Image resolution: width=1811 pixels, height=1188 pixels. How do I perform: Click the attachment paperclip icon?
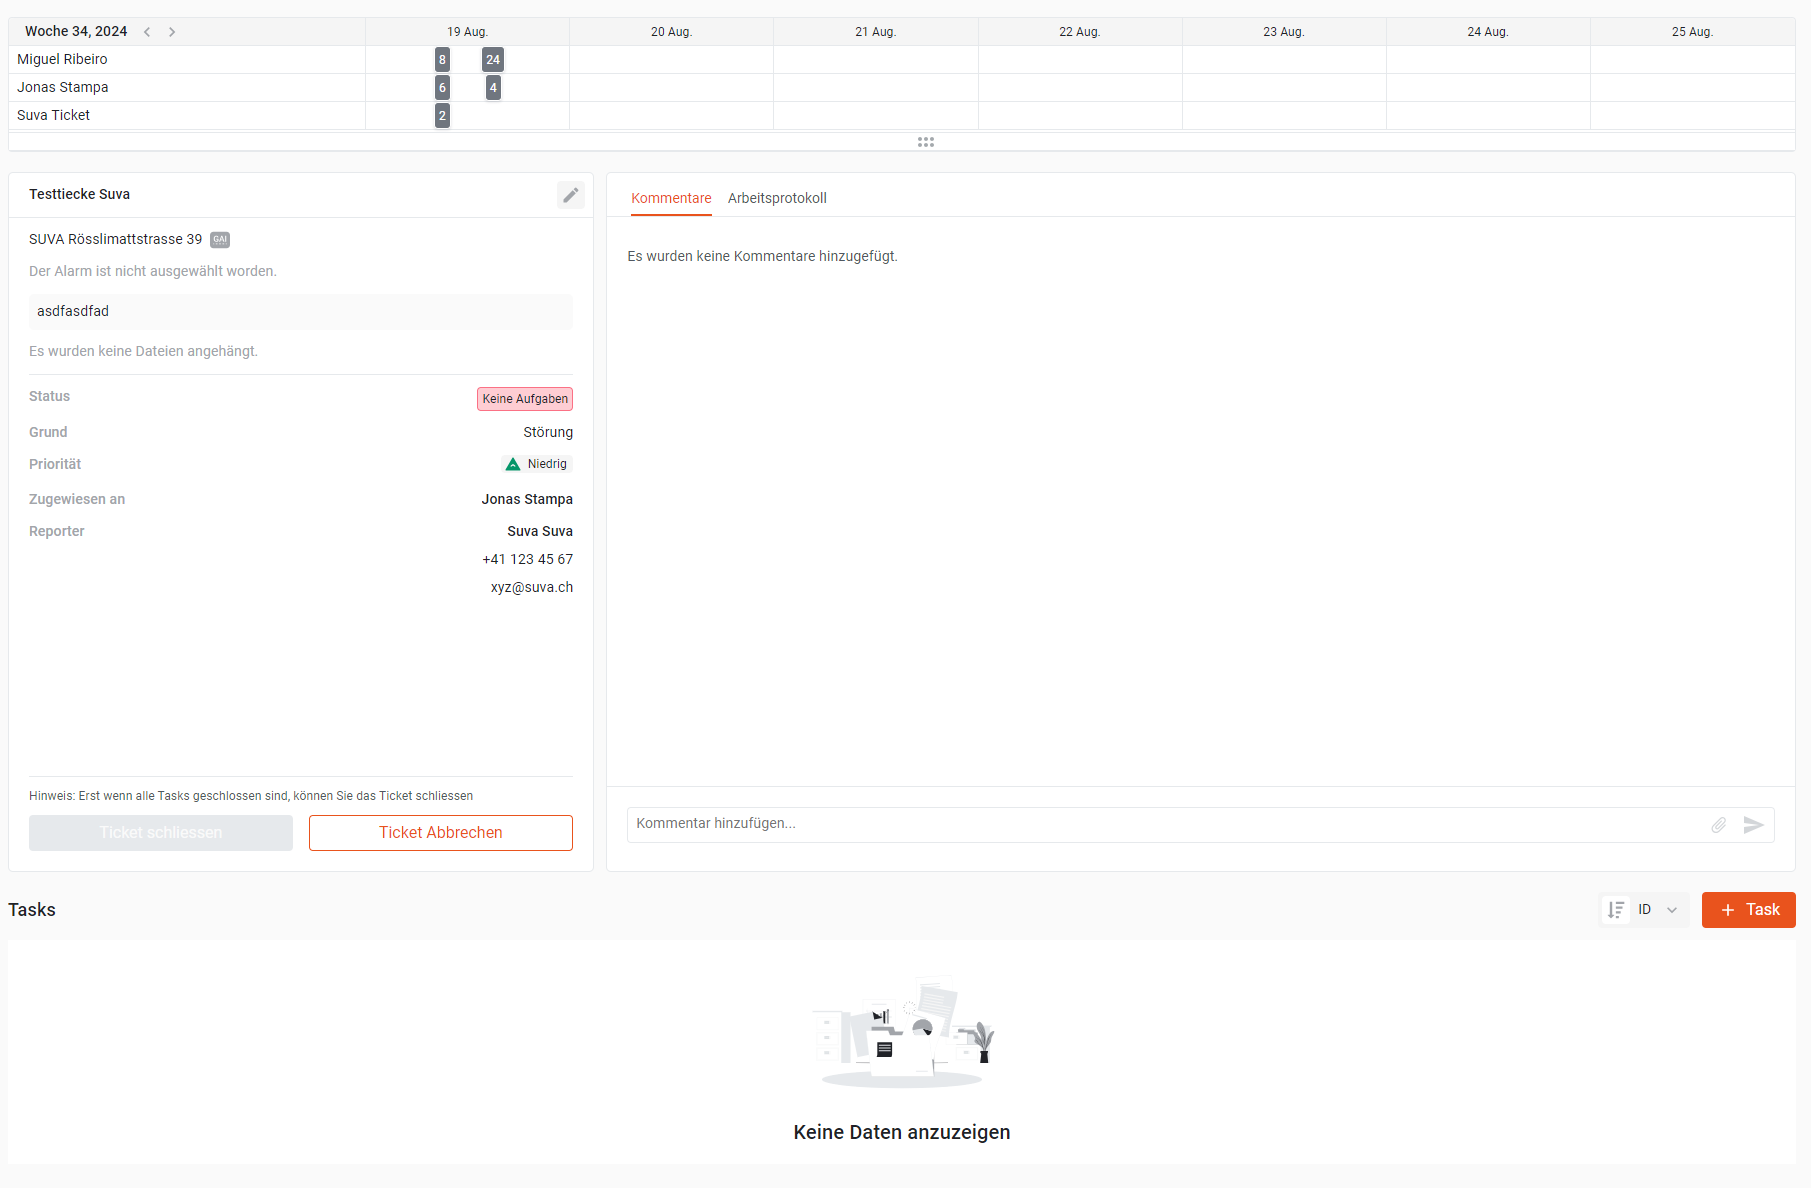1718,825
